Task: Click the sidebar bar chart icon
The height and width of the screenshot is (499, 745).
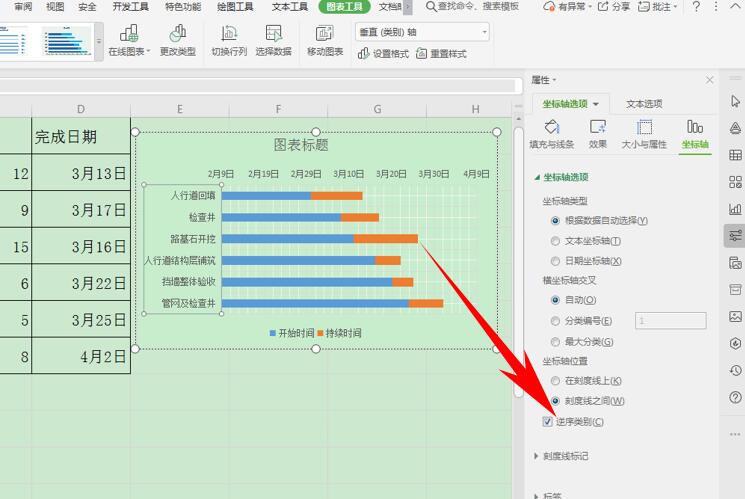Action: point(735,209)
